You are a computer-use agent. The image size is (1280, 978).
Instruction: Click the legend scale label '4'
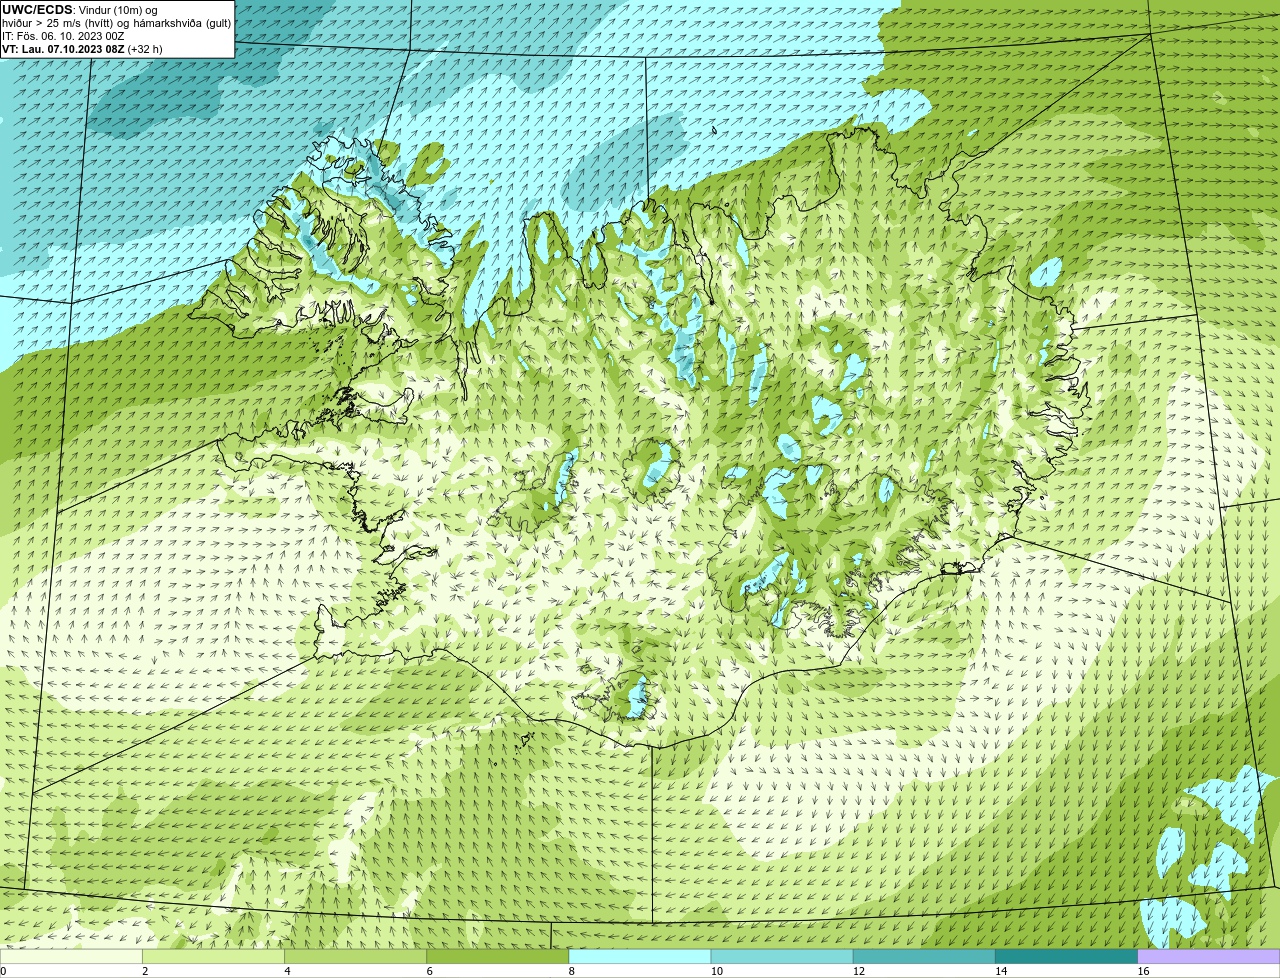point(287,971)
